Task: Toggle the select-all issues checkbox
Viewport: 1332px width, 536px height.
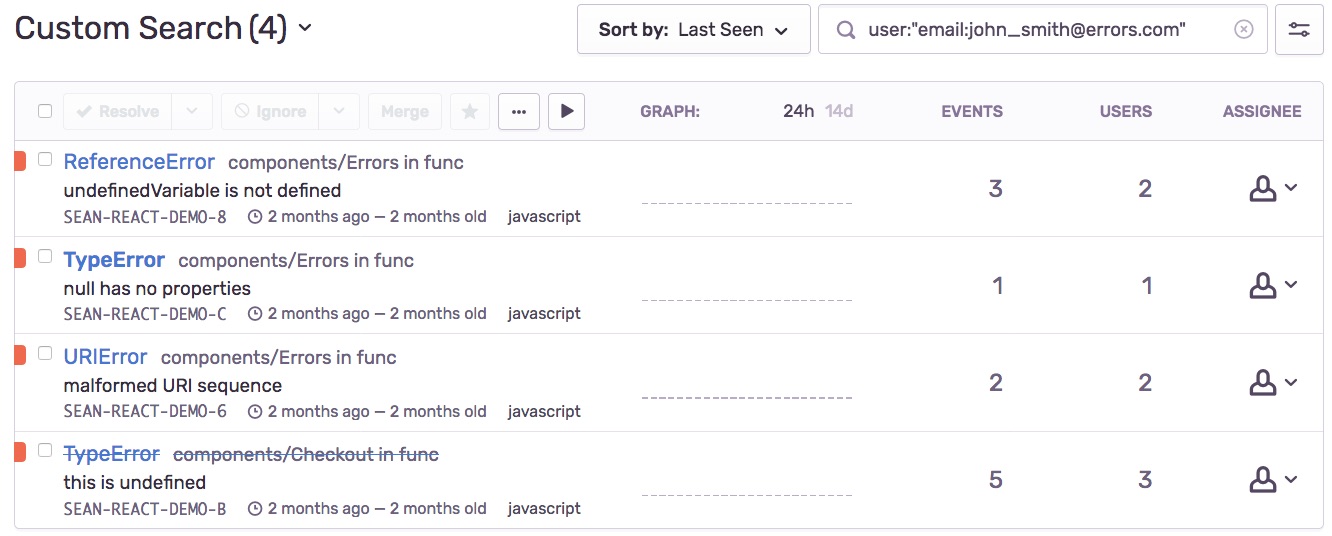Action: pos(45,111)
